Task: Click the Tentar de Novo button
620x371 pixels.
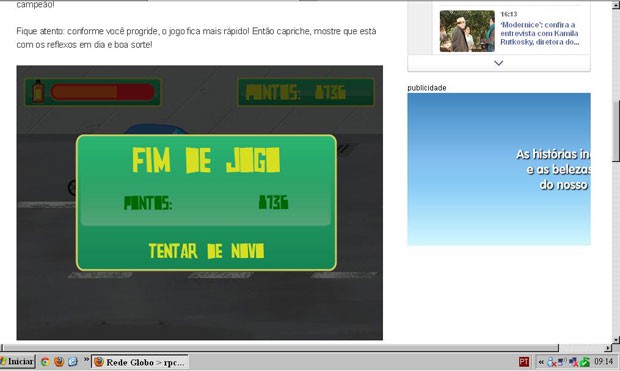Action: coord(206,251)
